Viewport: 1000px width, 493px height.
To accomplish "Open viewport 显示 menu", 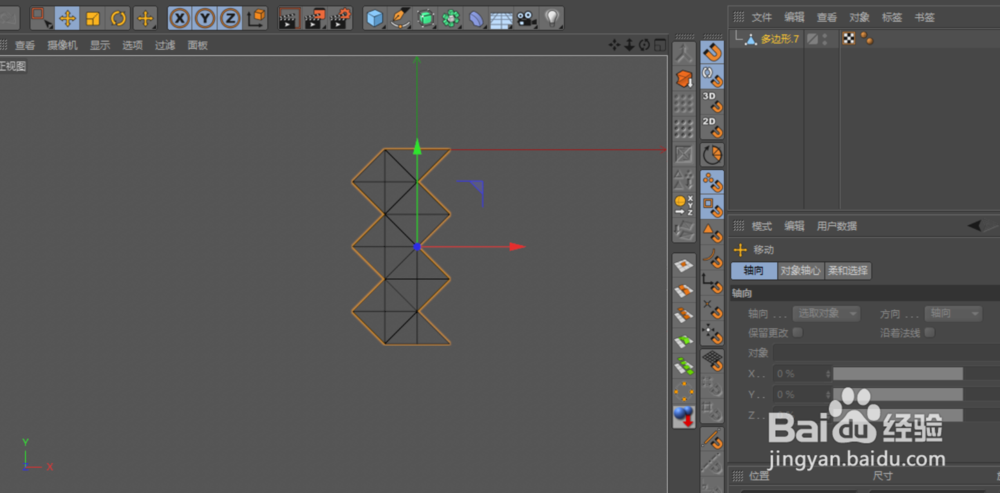I will 100,45.
